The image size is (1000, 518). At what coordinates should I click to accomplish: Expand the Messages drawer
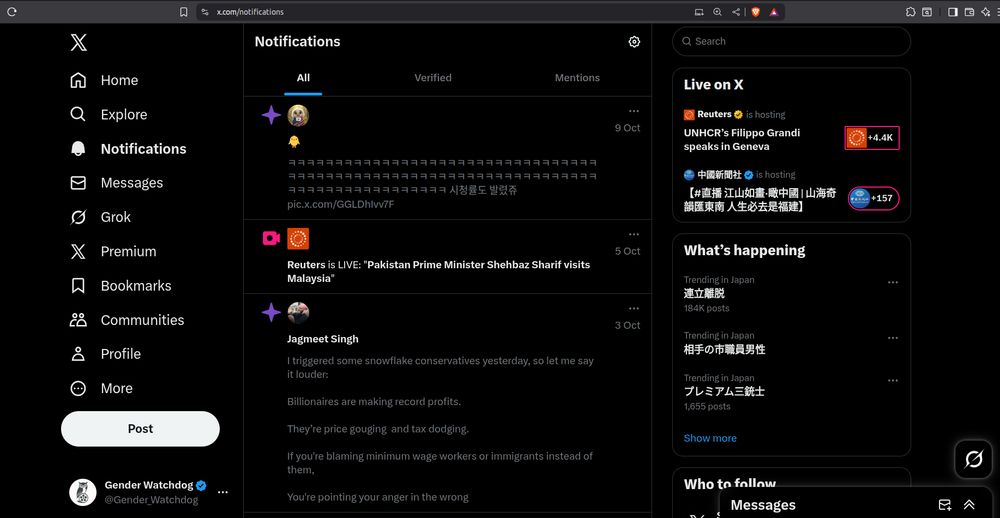click(969, 505)
